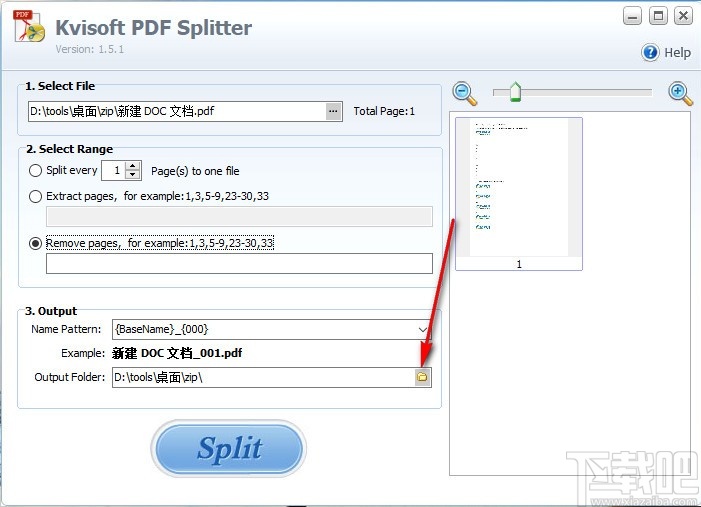Screen dimensions: 701x507
Task: Close the PDF Splitter window
Action: pos(684,17)
